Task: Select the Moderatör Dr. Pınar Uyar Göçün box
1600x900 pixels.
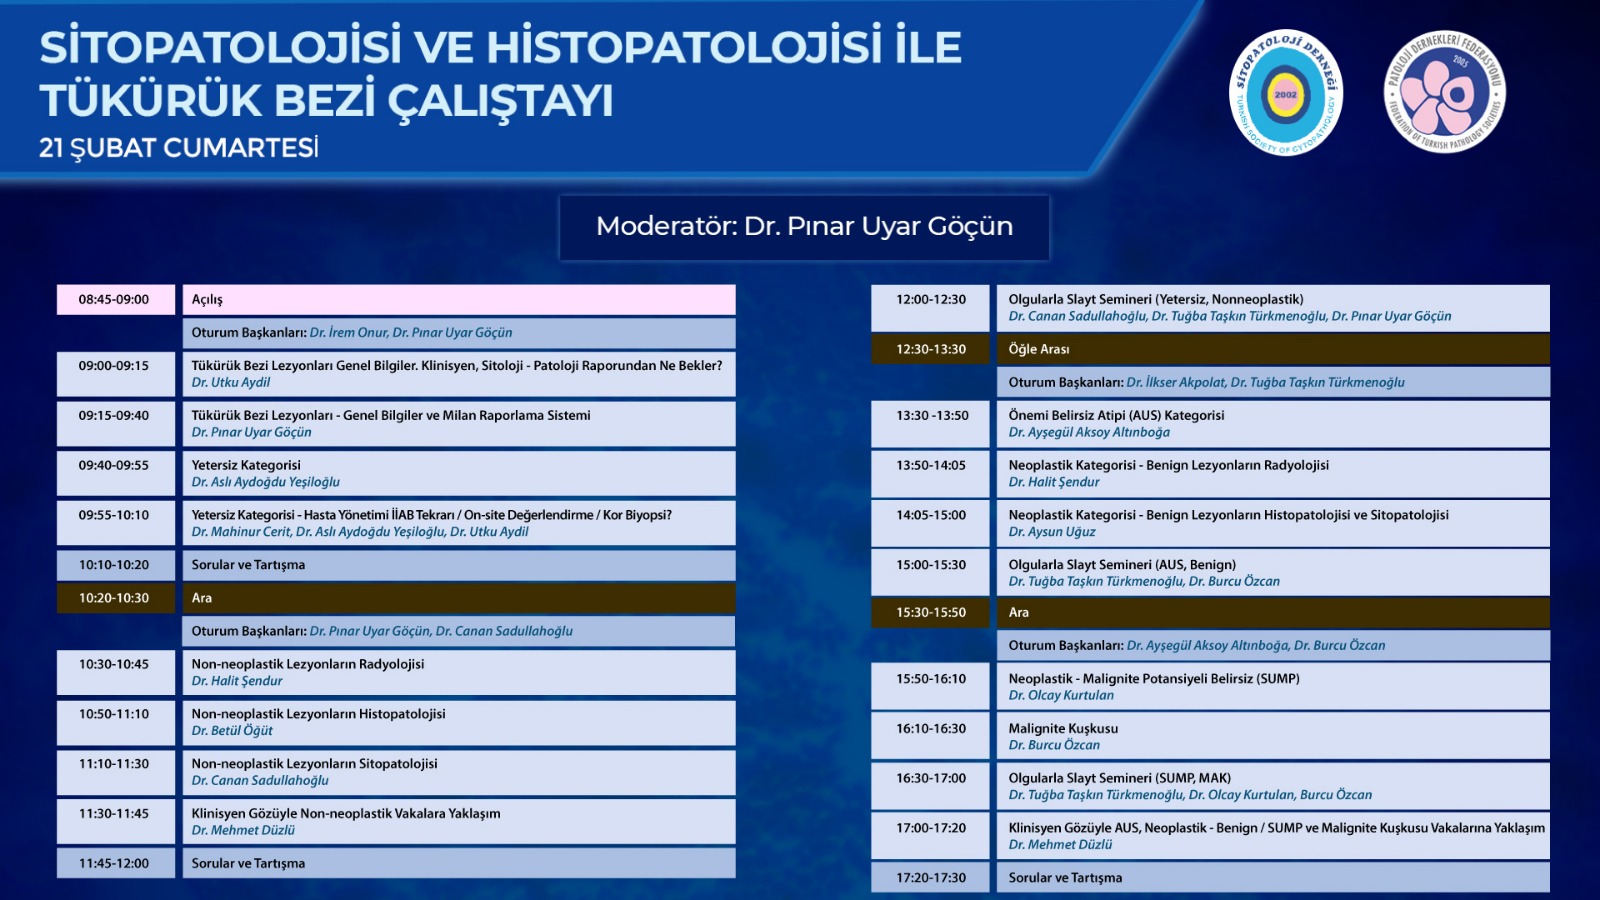Action: coord(804,227)
